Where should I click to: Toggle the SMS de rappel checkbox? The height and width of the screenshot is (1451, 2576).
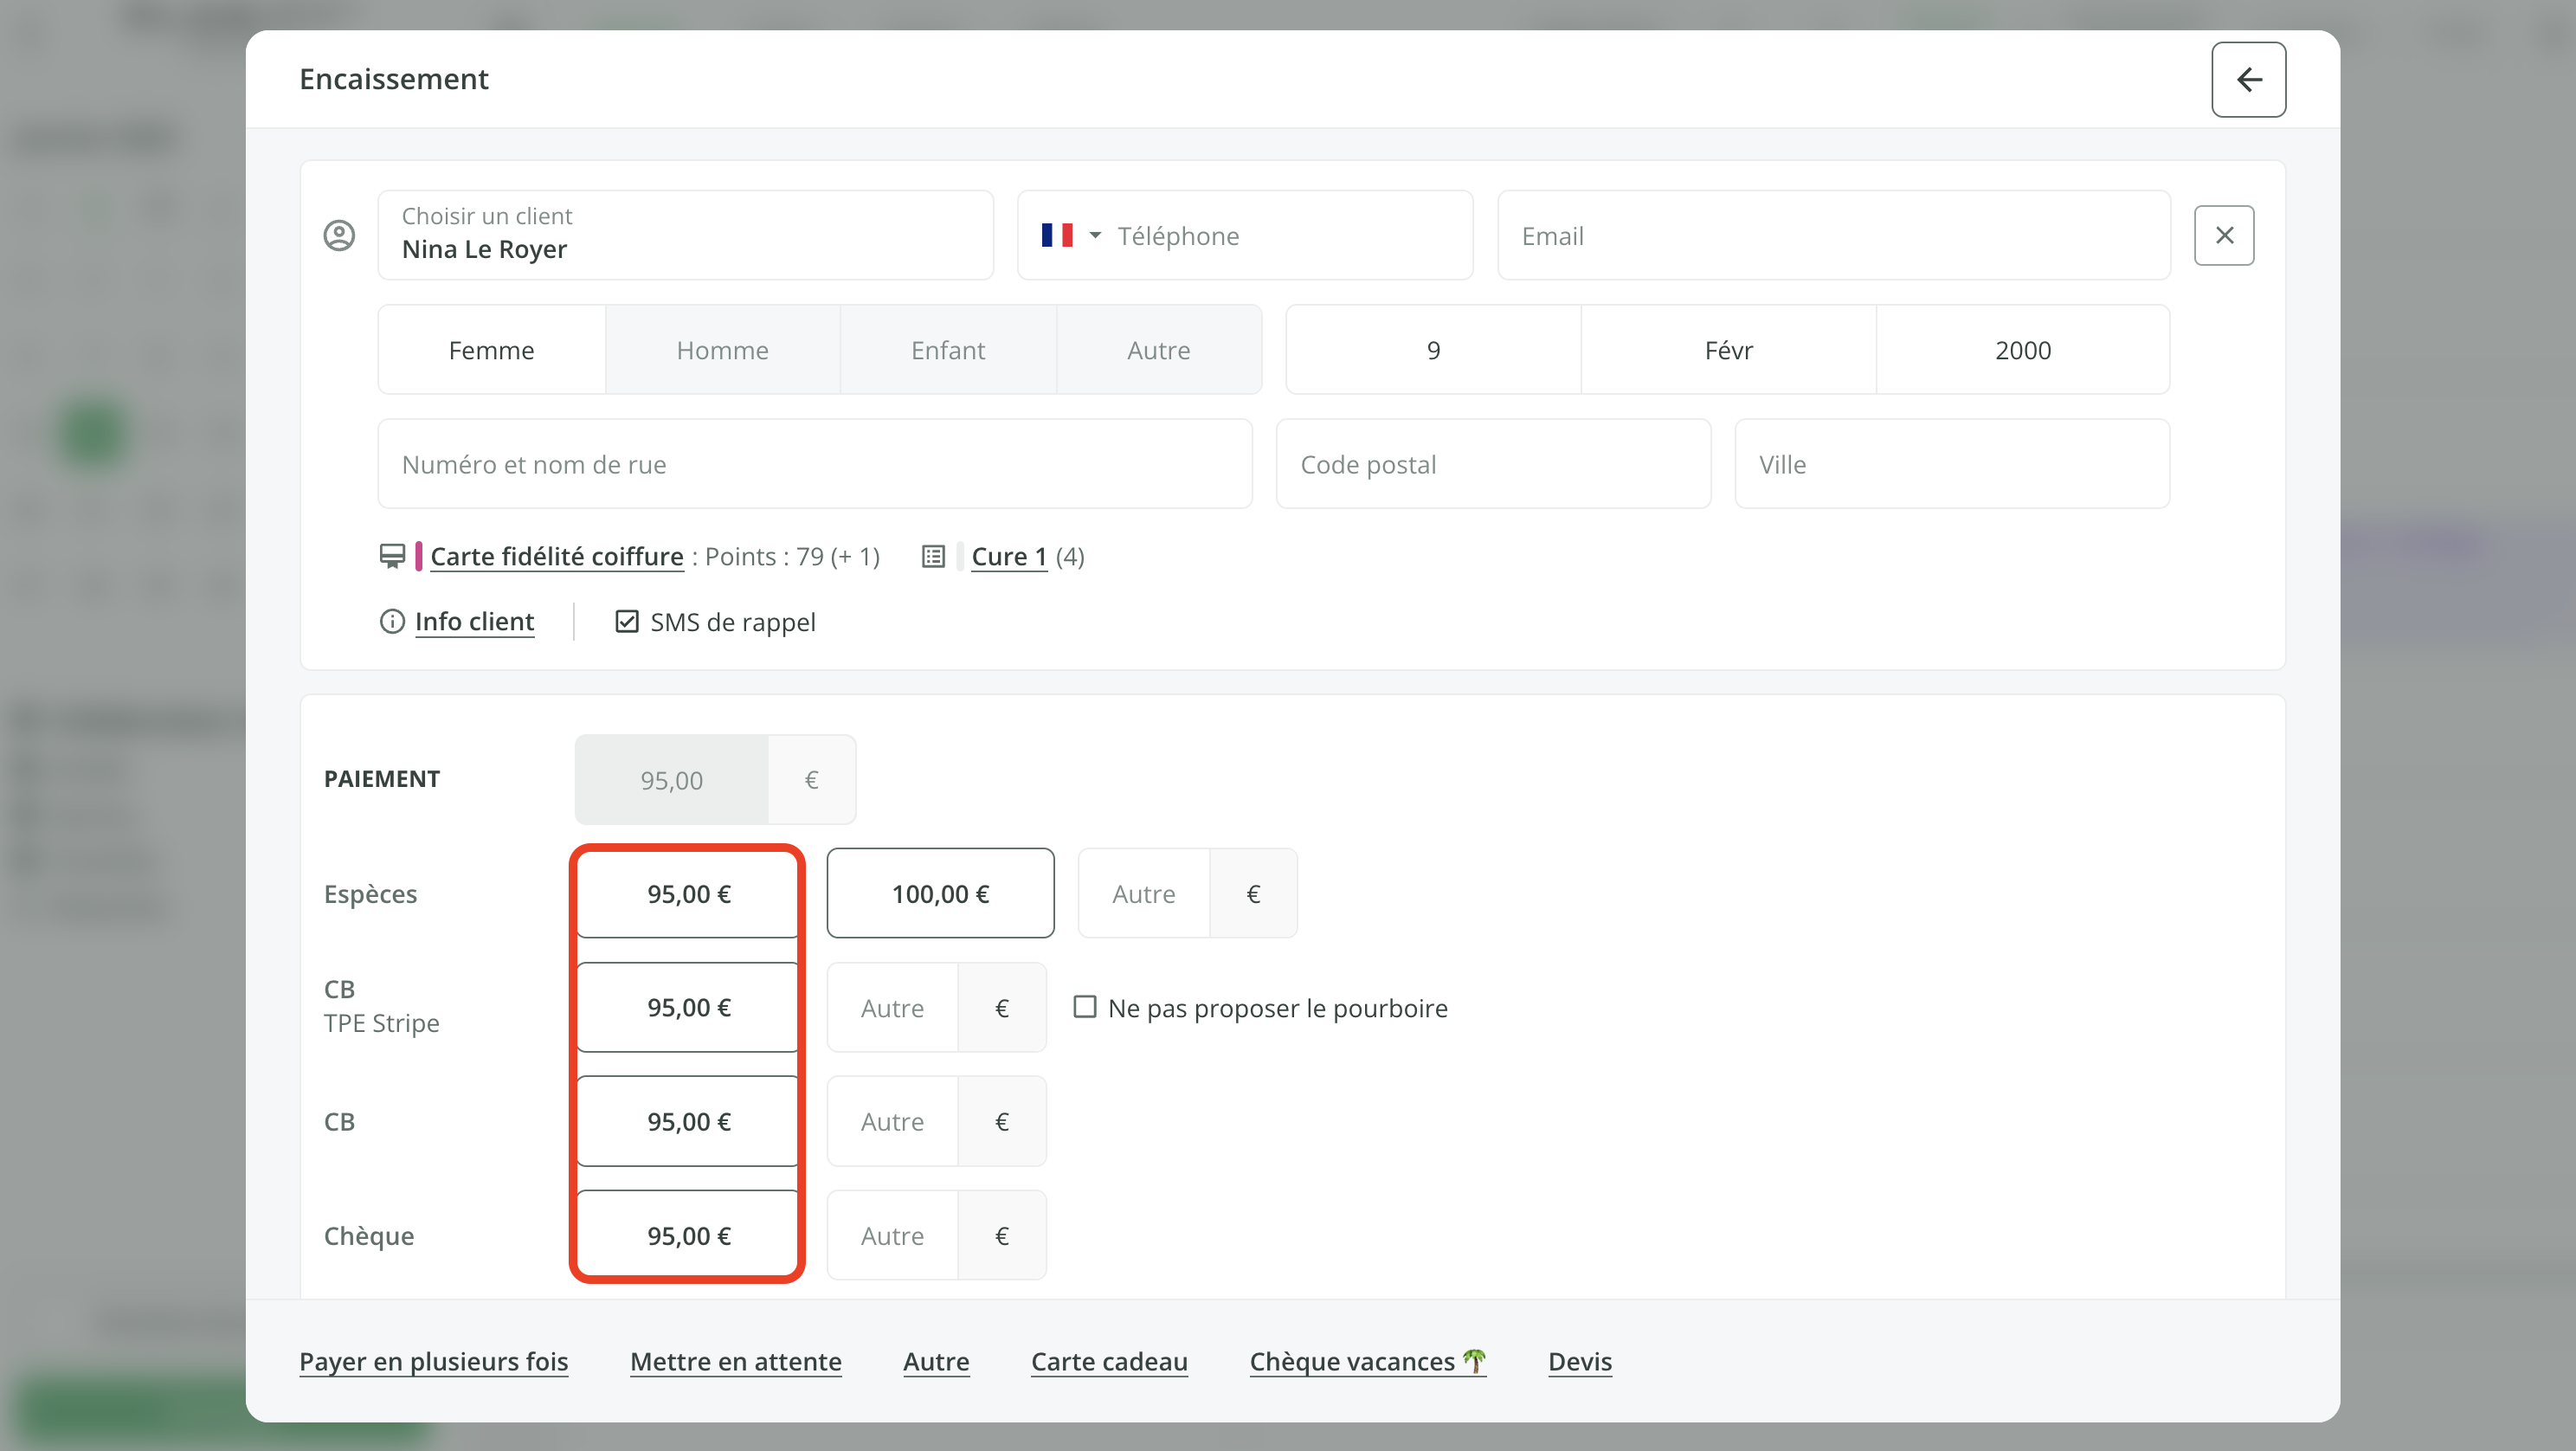pos(627,621)
